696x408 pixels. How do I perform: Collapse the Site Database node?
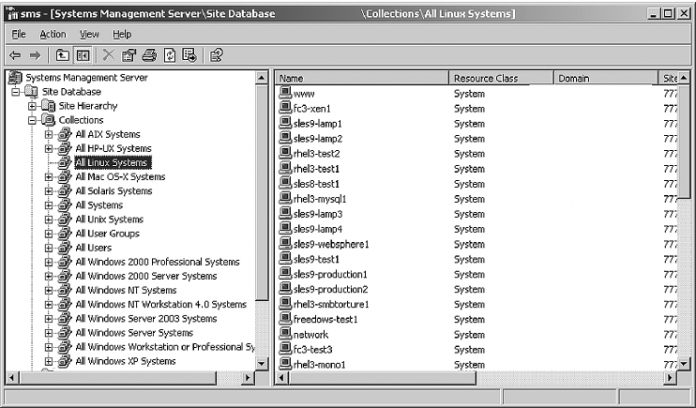click(16, 92)
